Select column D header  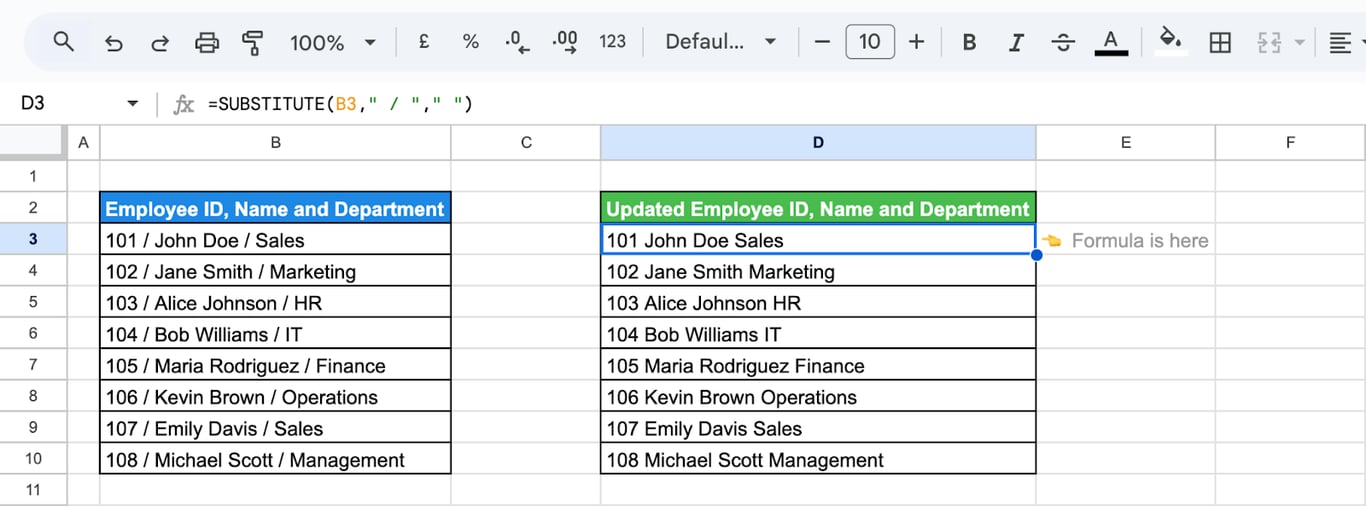click(818, 143)
